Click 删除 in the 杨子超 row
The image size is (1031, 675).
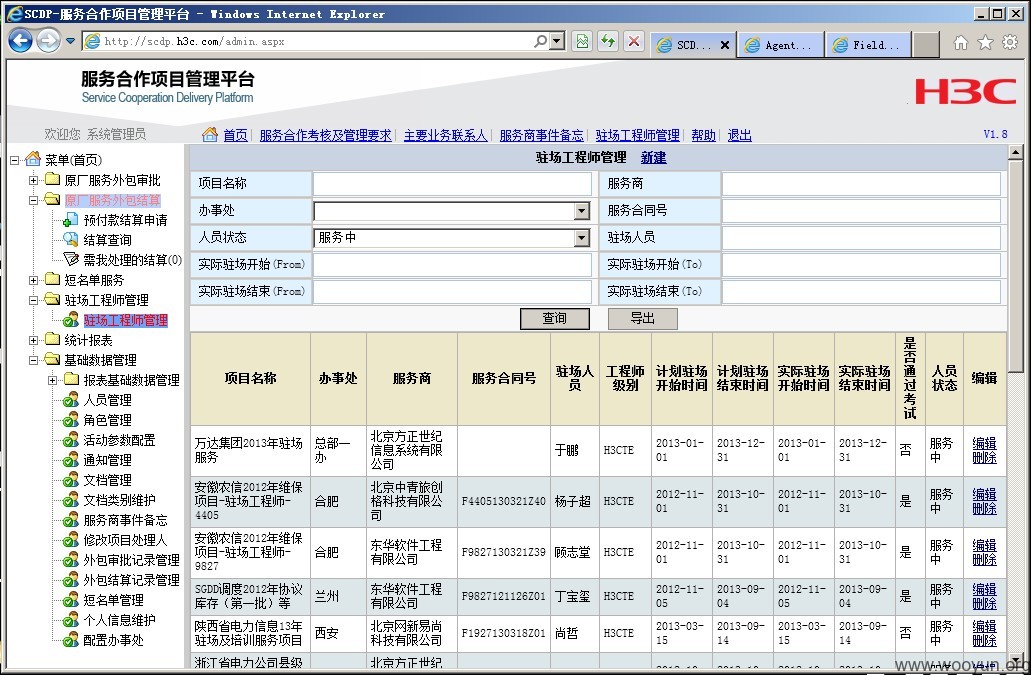(984, 509)
